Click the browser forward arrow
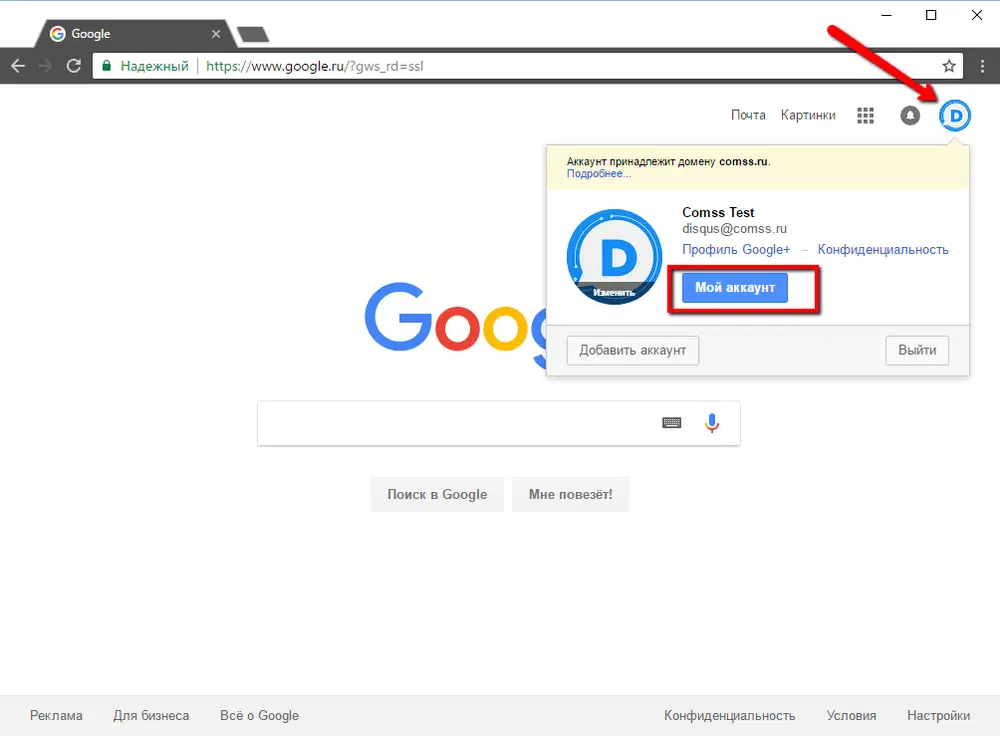The width and height of the screenshot is (1000, 736). click(45, 66)
